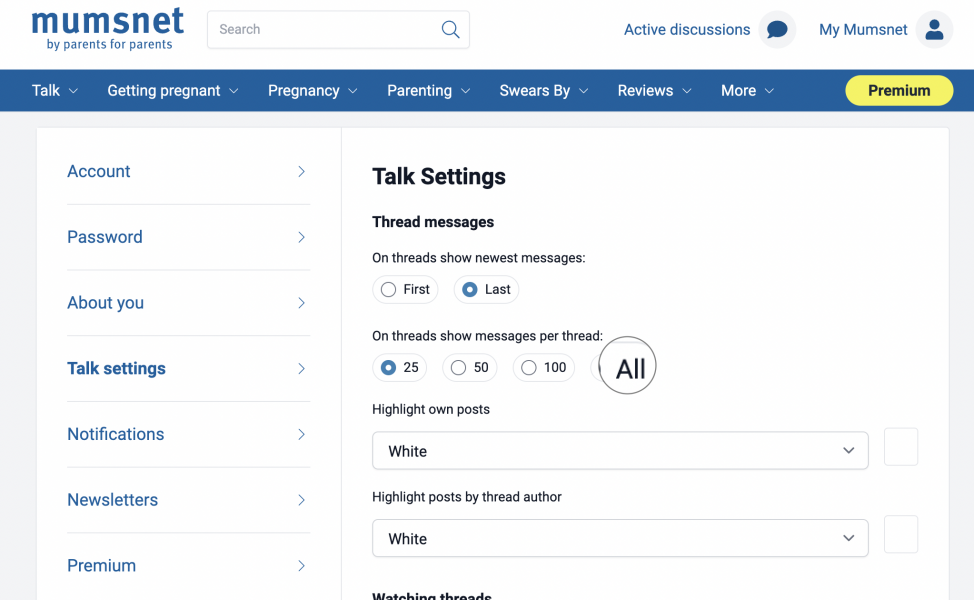The width and height of the screenshot is (974, 600).
Task: Select 50 messages per thread
Action: 459,368
